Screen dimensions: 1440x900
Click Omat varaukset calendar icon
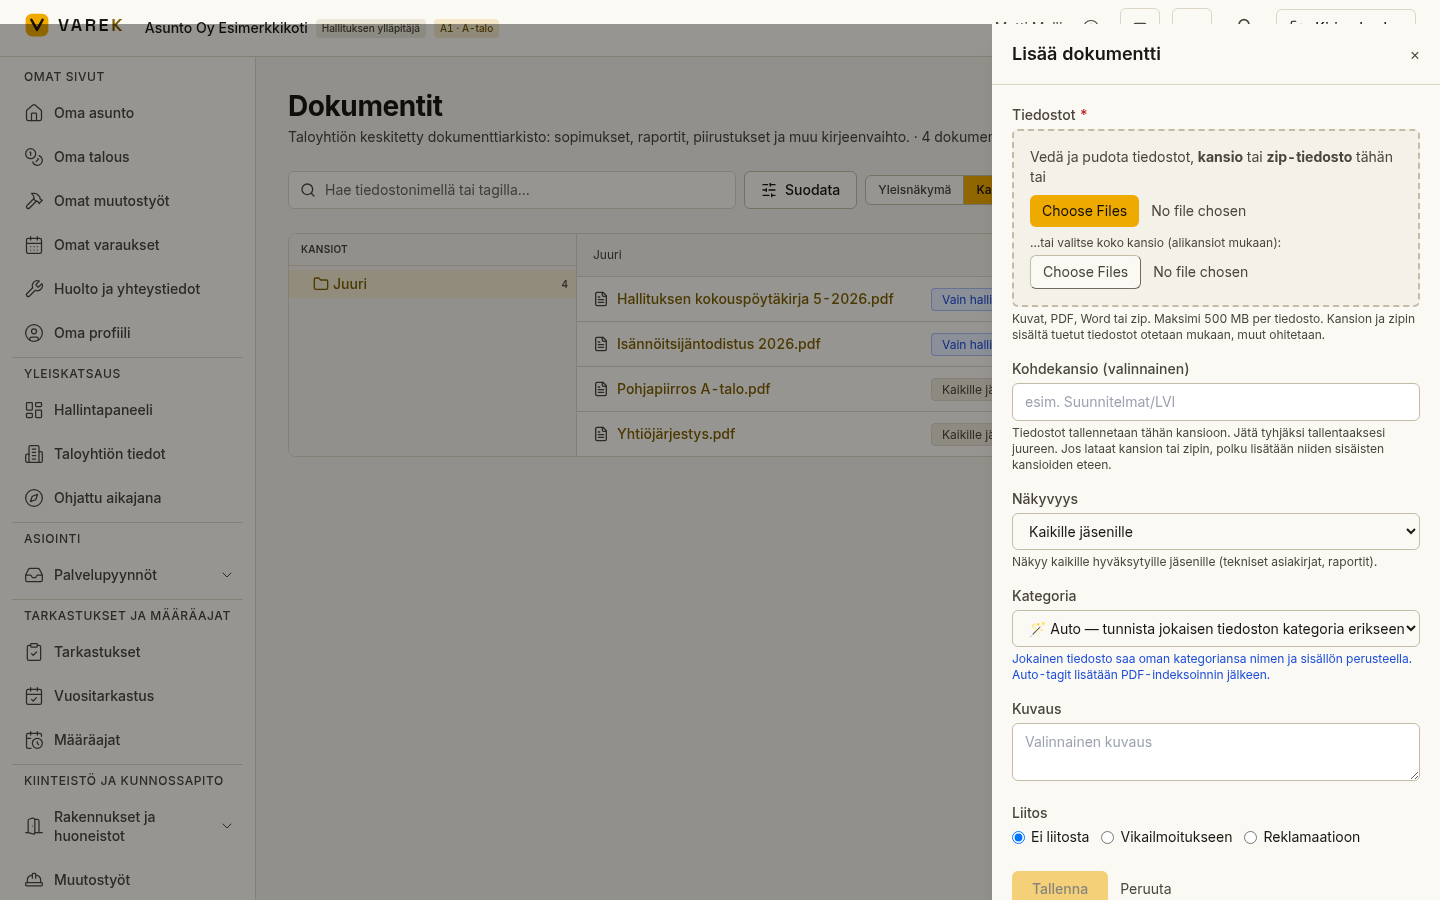[x=34, y=245]
